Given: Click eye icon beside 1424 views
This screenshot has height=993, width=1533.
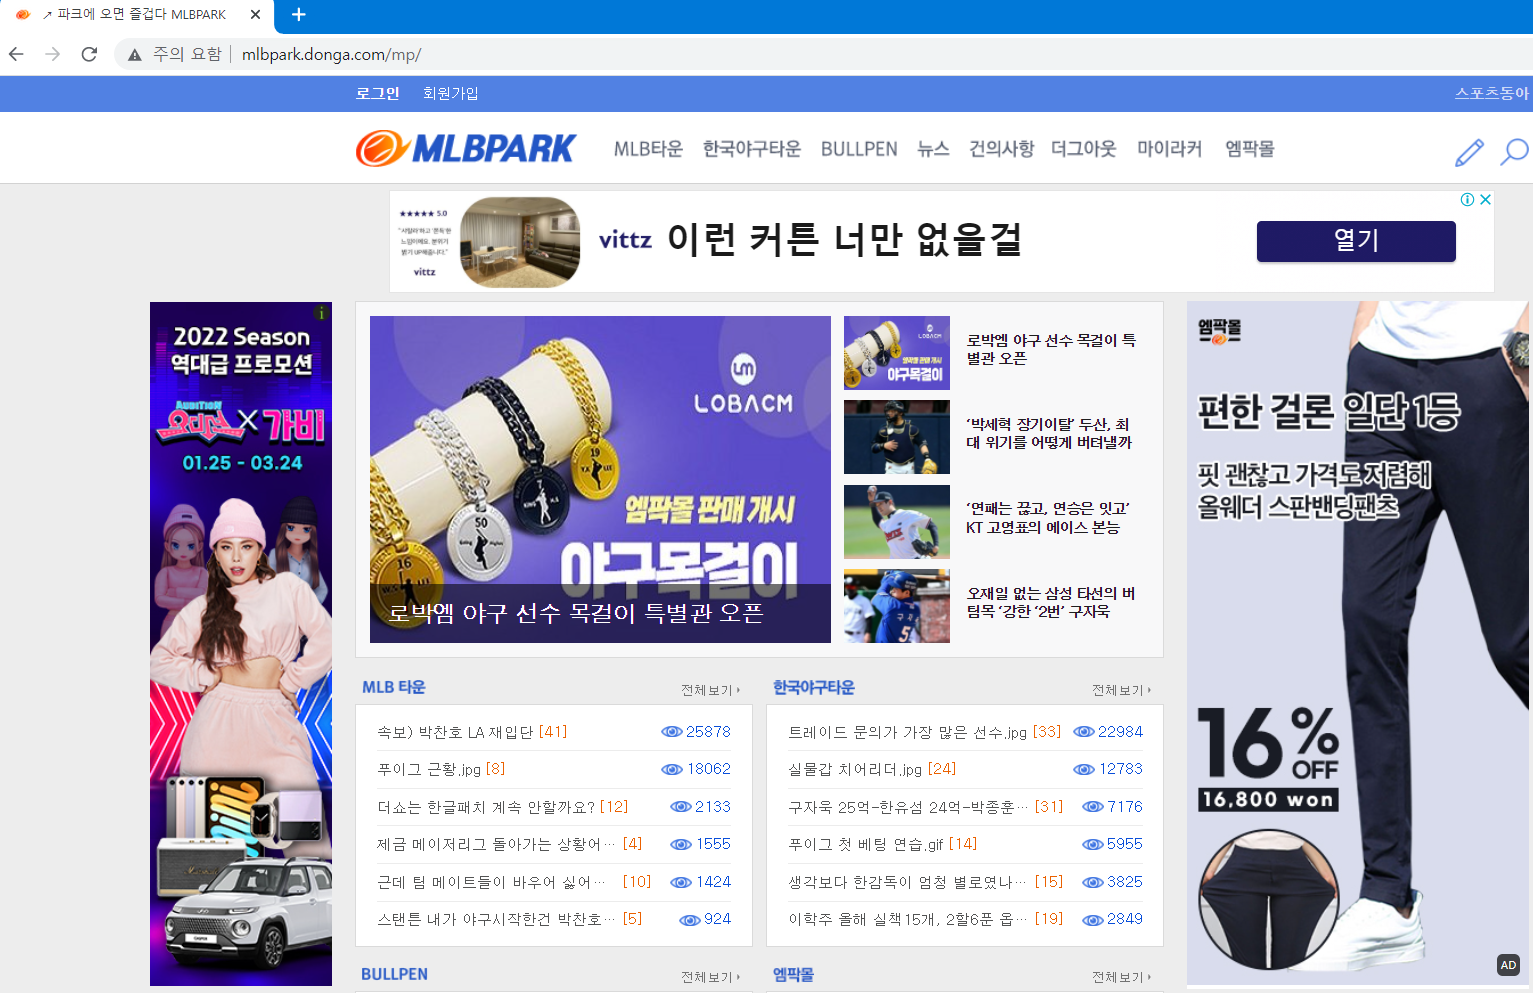Looking at the screenshot, I should (681, 882).
